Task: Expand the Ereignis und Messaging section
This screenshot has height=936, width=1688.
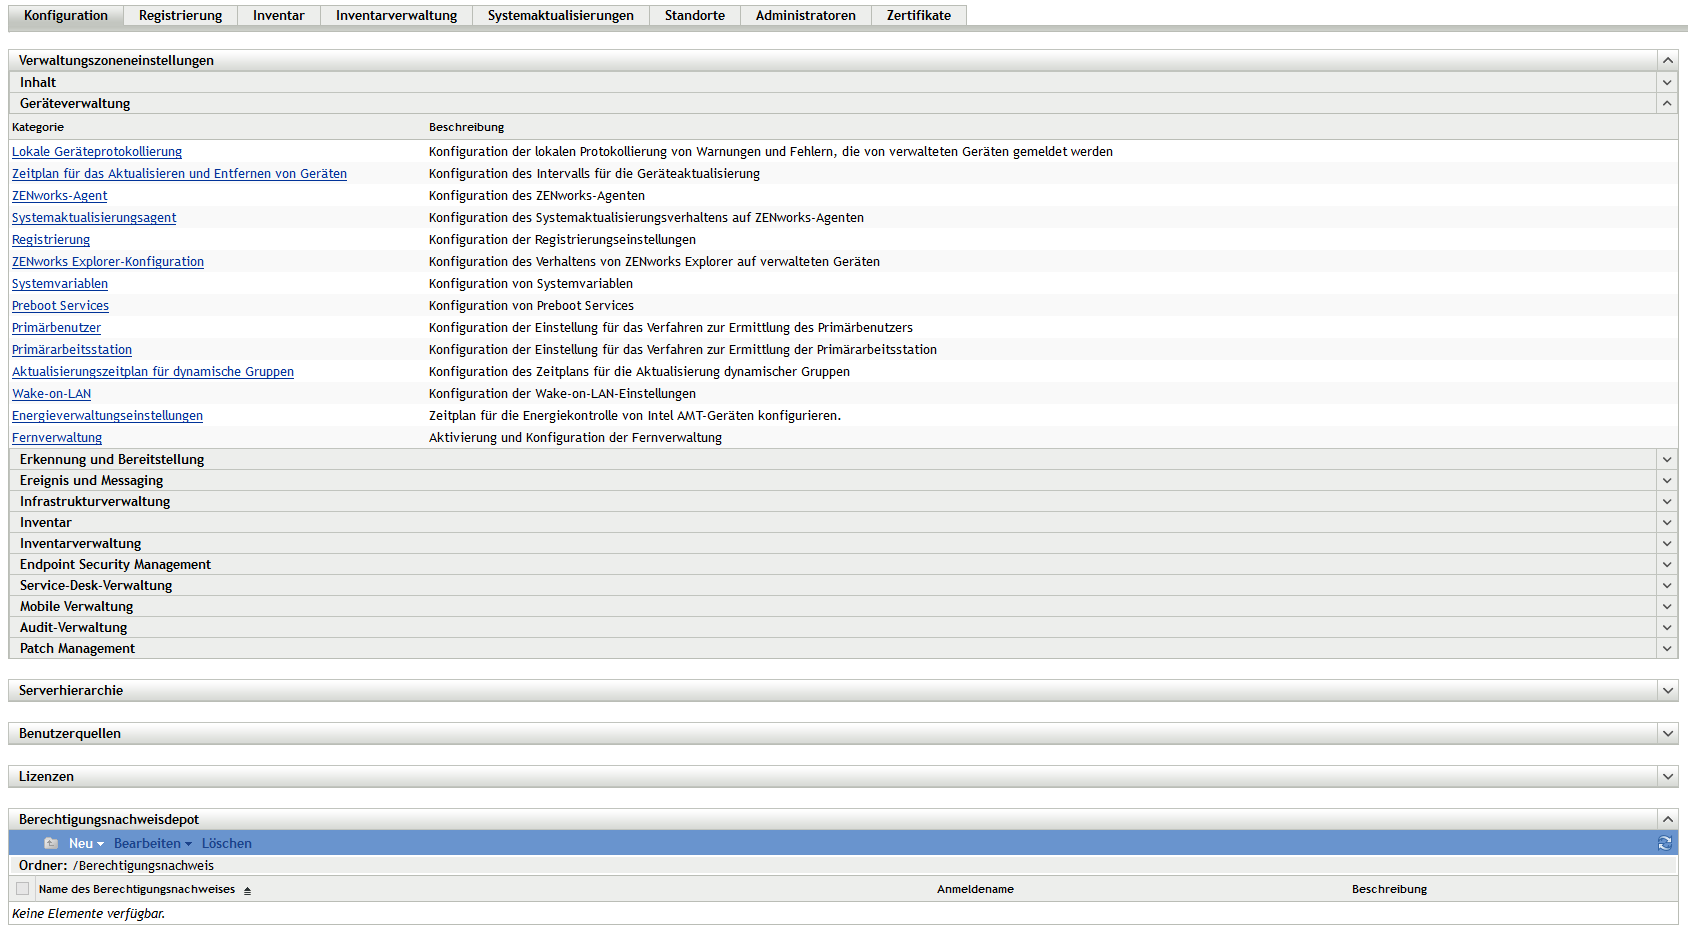Action: pos(1667,480)
